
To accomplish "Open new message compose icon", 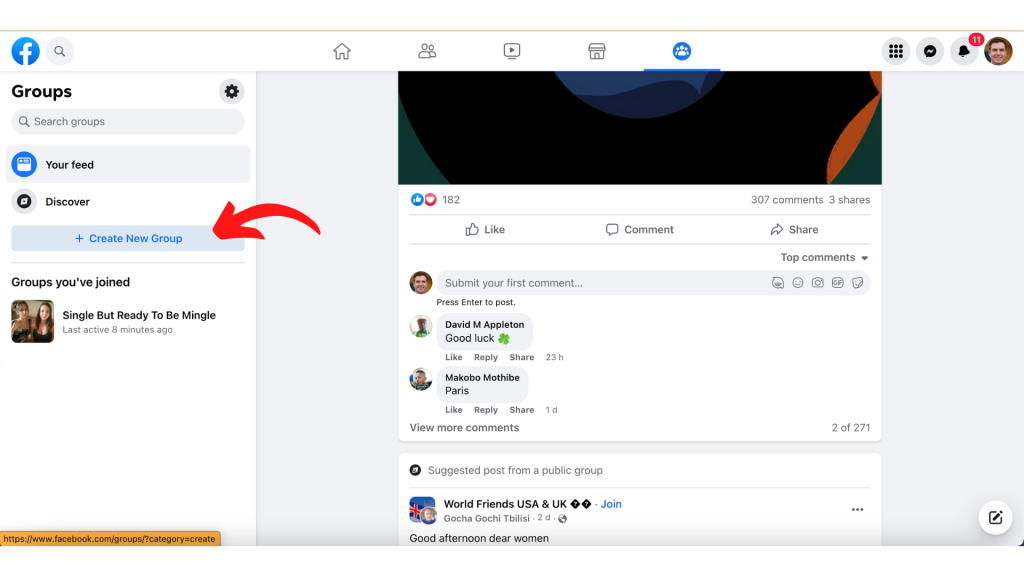I will click(x=995, y=518).
